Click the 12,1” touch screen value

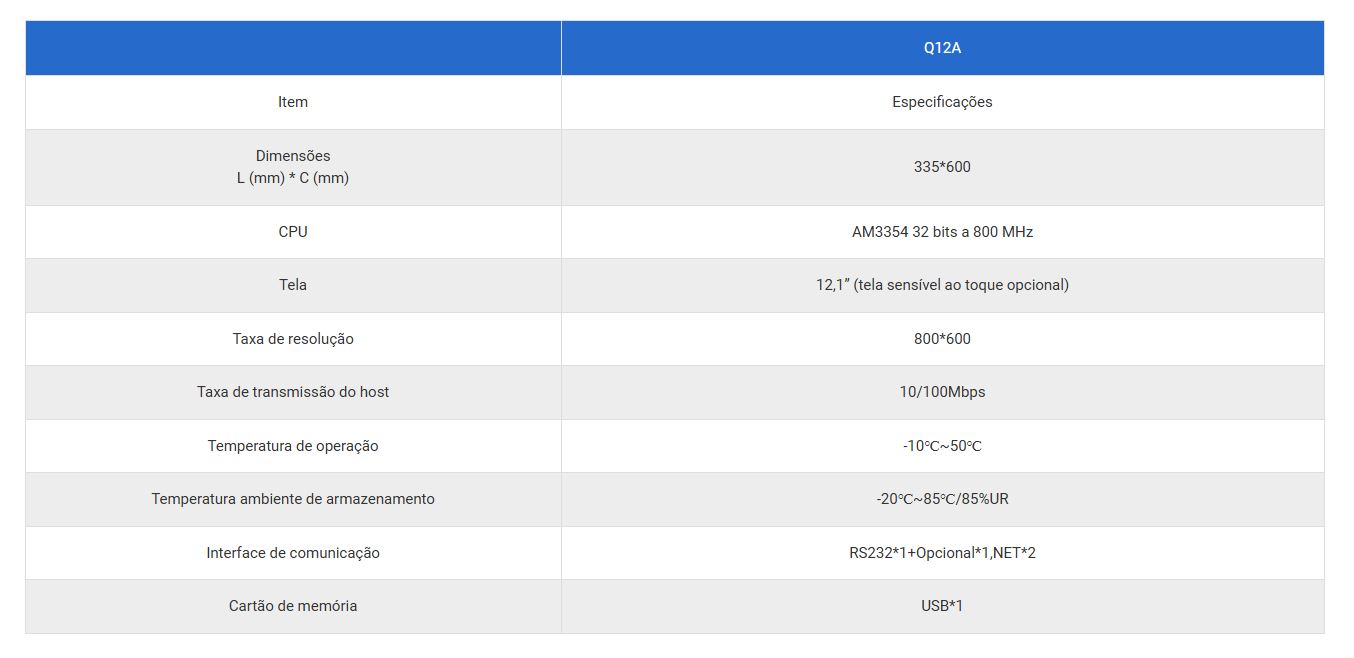pyautogui.click(x=942, y=285)
